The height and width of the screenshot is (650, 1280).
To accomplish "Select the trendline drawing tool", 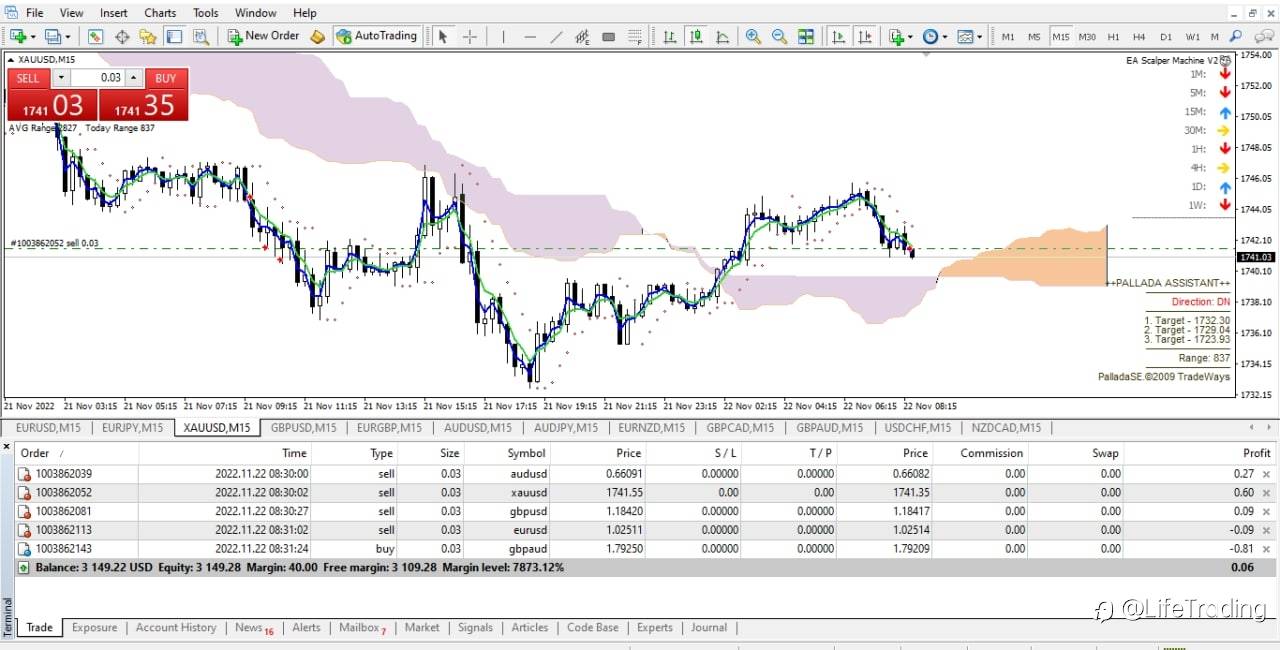I will pos(556,36).
